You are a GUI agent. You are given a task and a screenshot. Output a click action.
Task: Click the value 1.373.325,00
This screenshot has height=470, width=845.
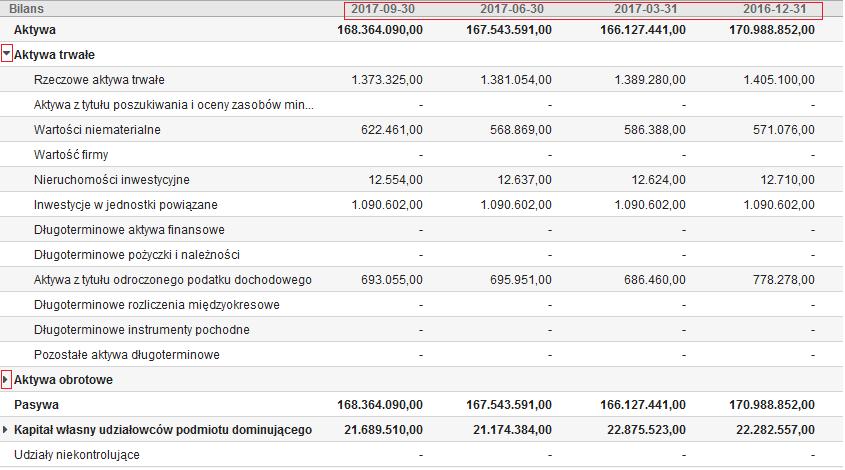(x=387, y=80)
